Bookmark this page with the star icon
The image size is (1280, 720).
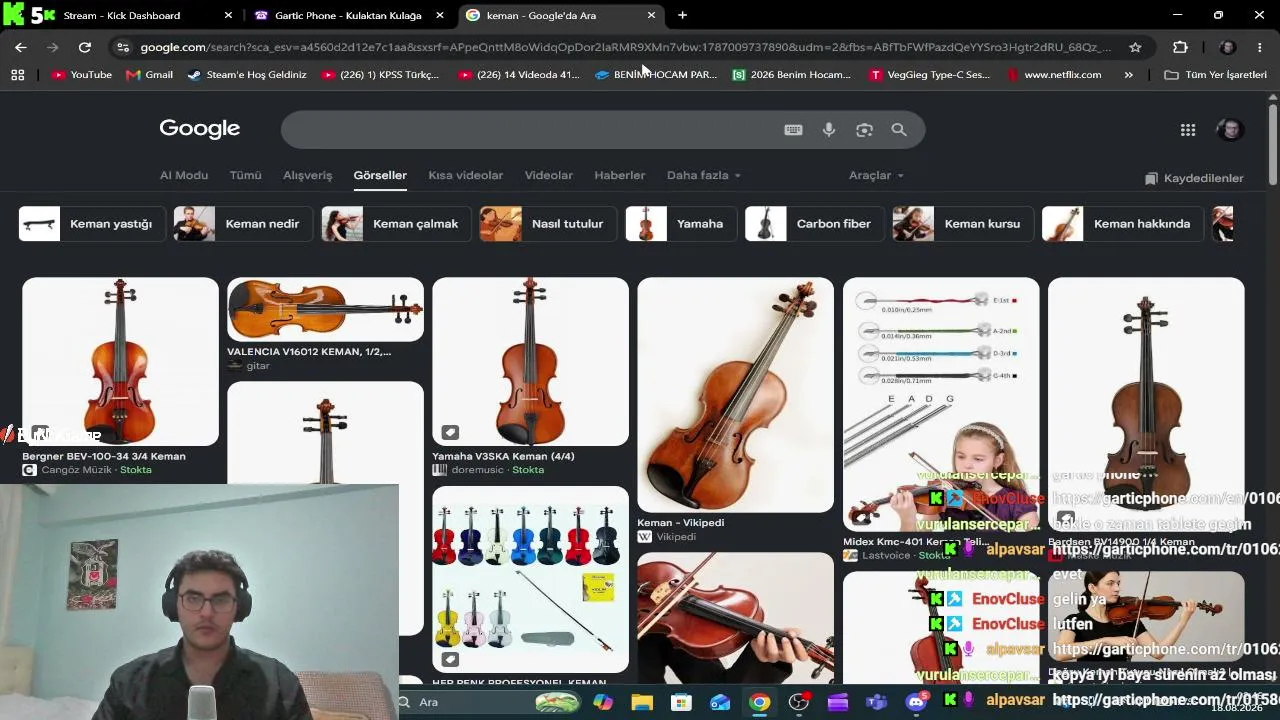pos(1135,47)
